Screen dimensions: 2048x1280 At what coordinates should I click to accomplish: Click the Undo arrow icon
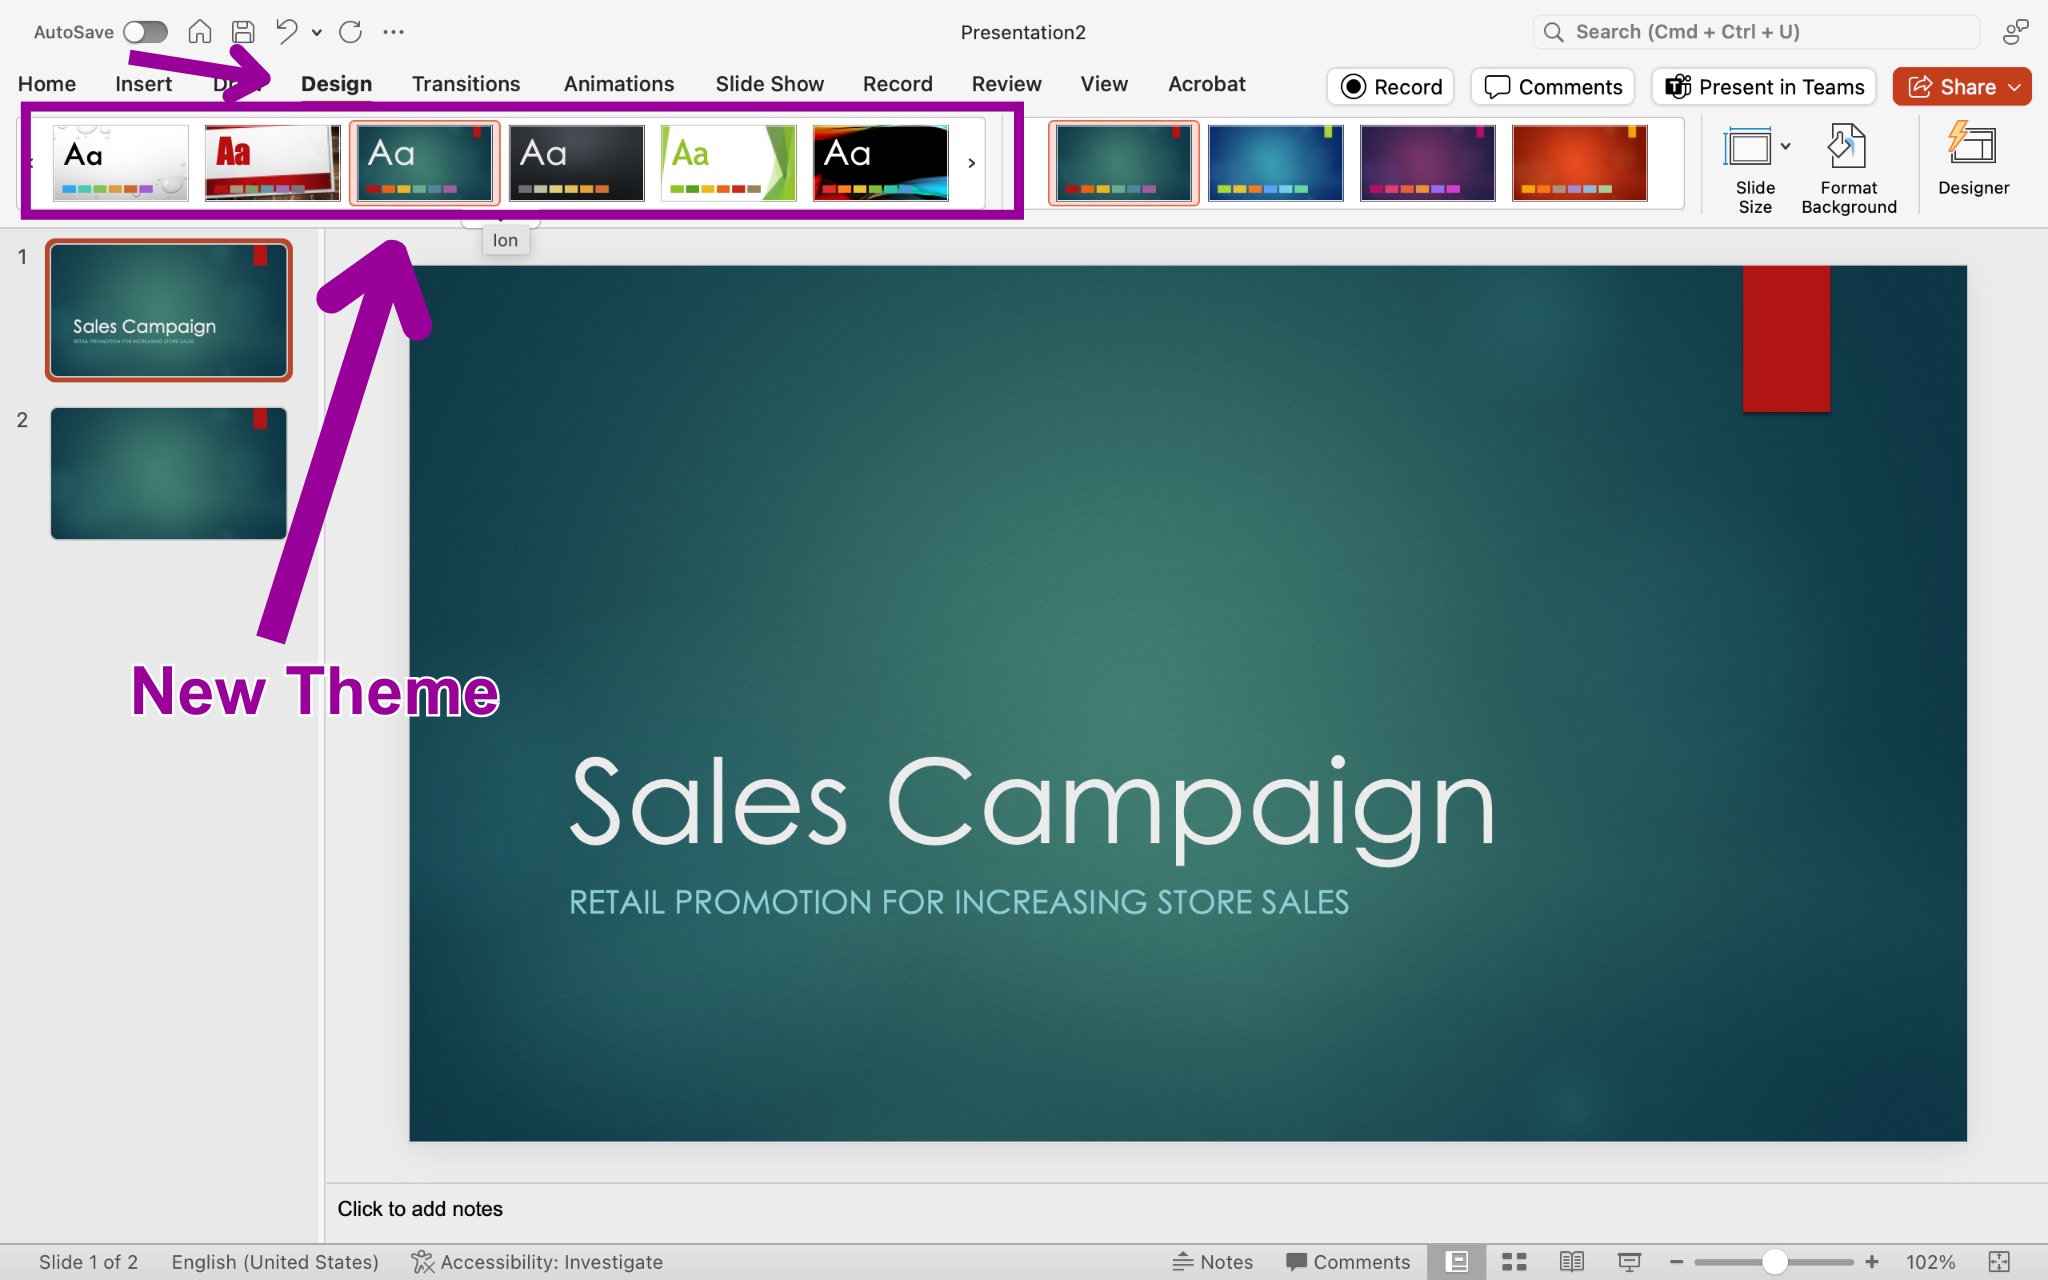coord(286,32)
